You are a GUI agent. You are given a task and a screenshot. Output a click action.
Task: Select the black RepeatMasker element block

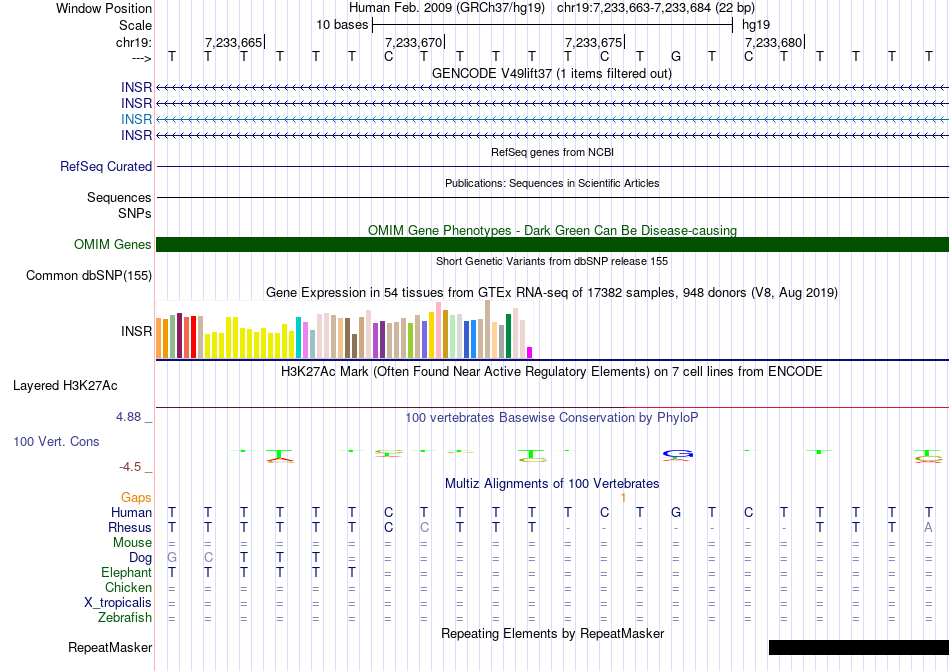[x=858, y=647]
